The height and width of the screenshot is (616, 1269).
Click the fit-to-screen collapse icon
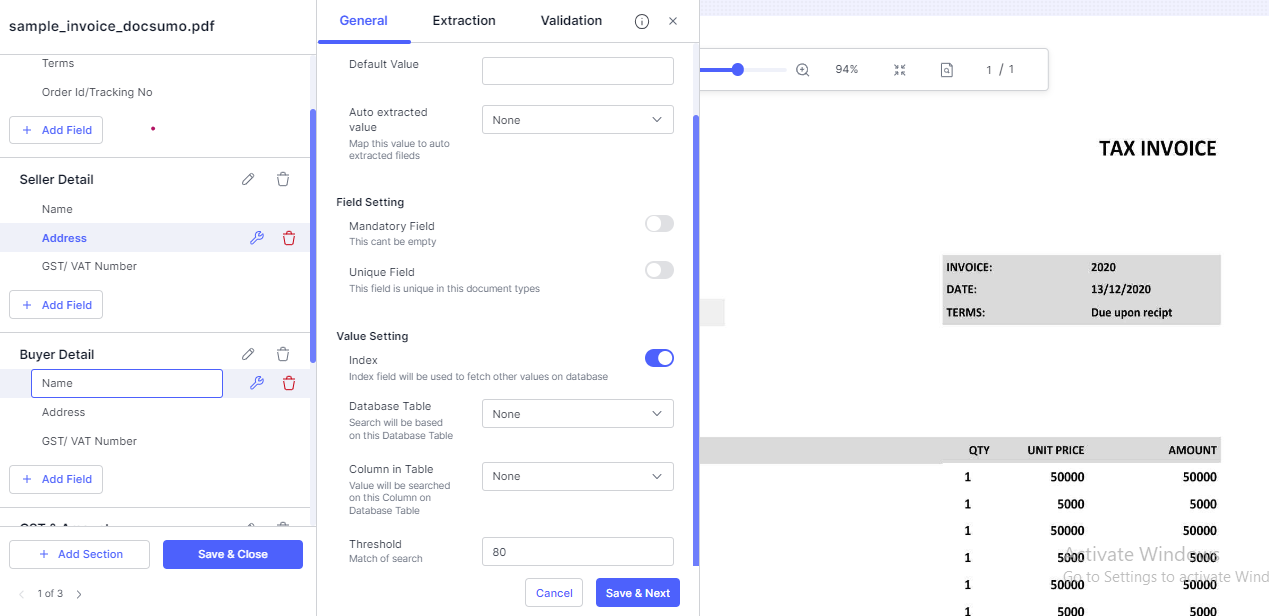coord(899,70)
